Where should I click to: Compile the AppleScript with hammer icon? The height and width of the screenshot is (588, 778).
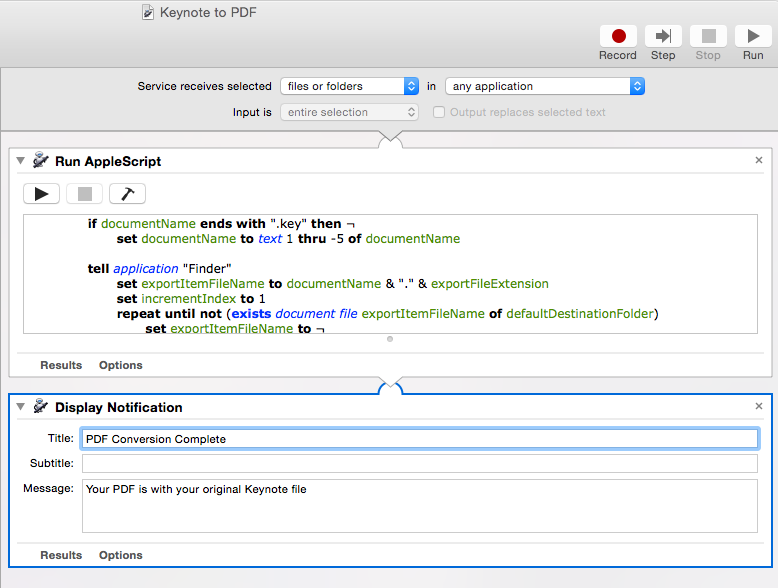click(x=128, y=194)
